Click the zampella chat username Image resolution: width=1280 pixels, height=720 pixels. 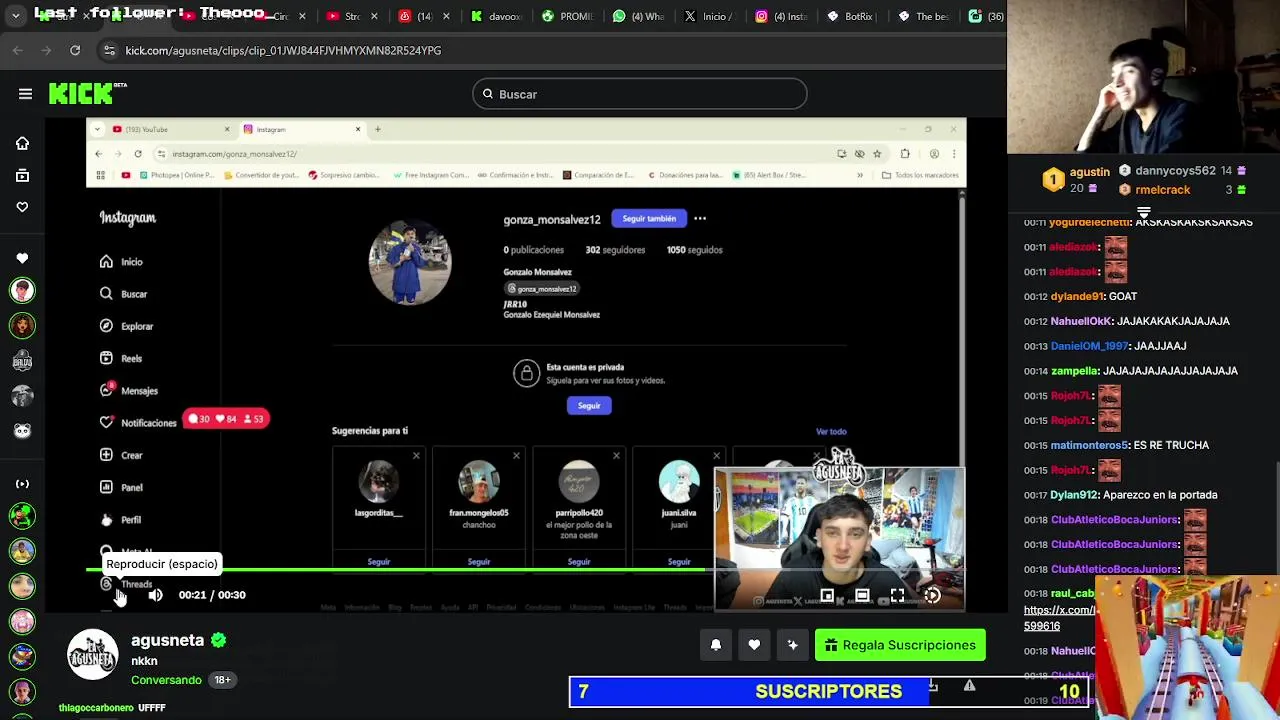(1075, 371)
